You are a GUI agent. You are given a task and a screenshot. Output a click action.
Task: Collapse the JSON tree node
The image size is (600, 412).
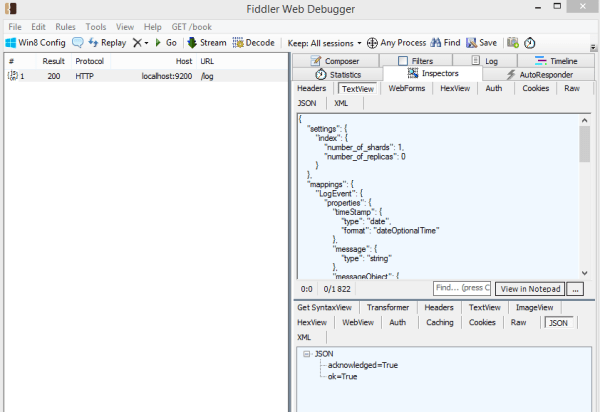click(x=306, y=354)
